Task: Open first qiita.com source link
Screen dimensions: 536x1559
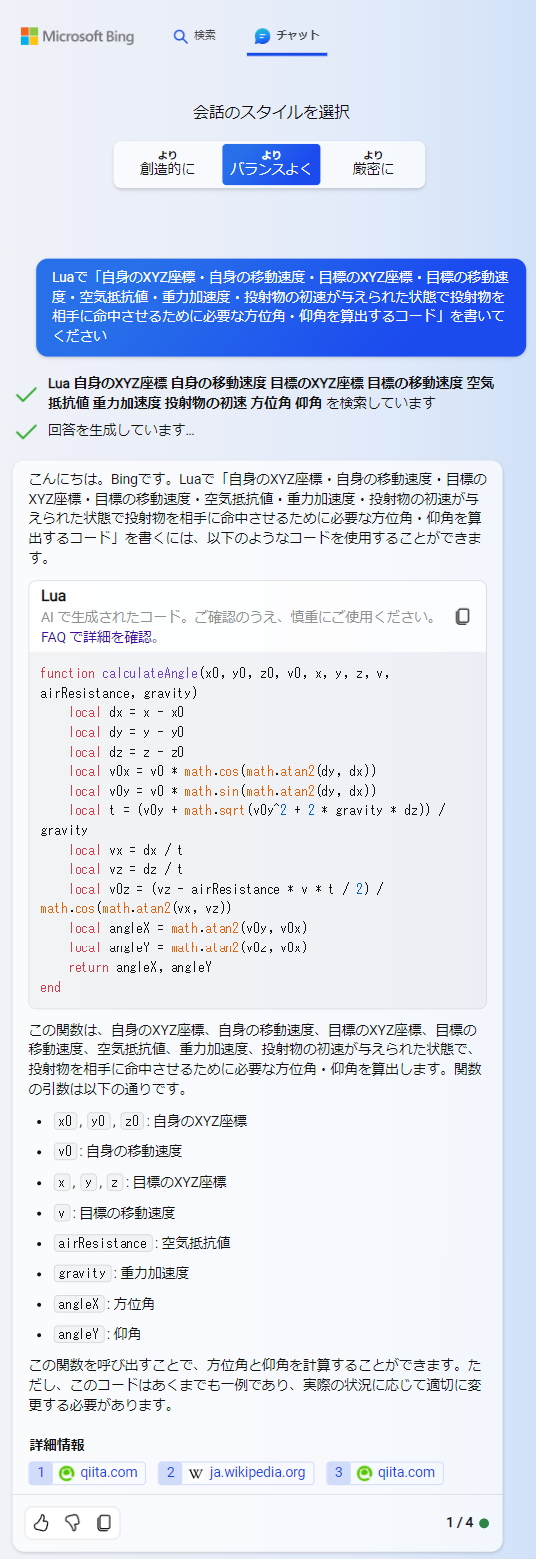Action: point(88,1473)
